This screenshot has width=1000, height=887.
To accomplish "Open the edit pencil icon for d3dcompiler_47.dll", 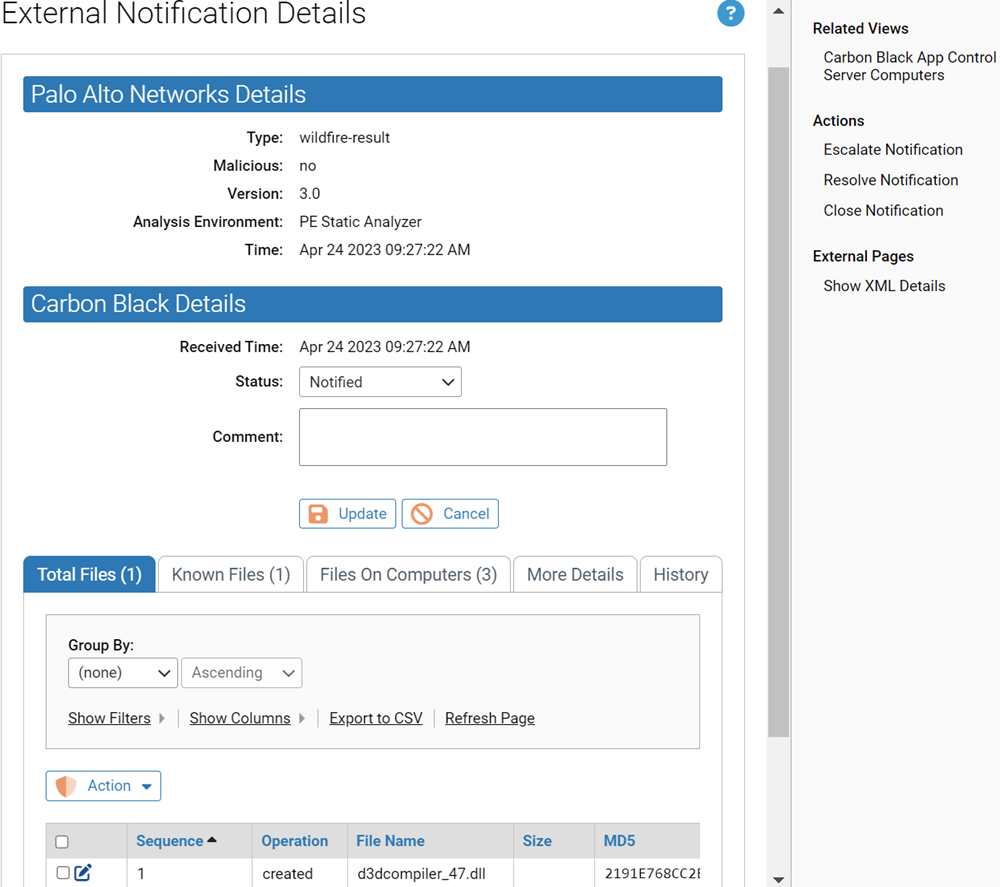I will (x=84, y=872).
